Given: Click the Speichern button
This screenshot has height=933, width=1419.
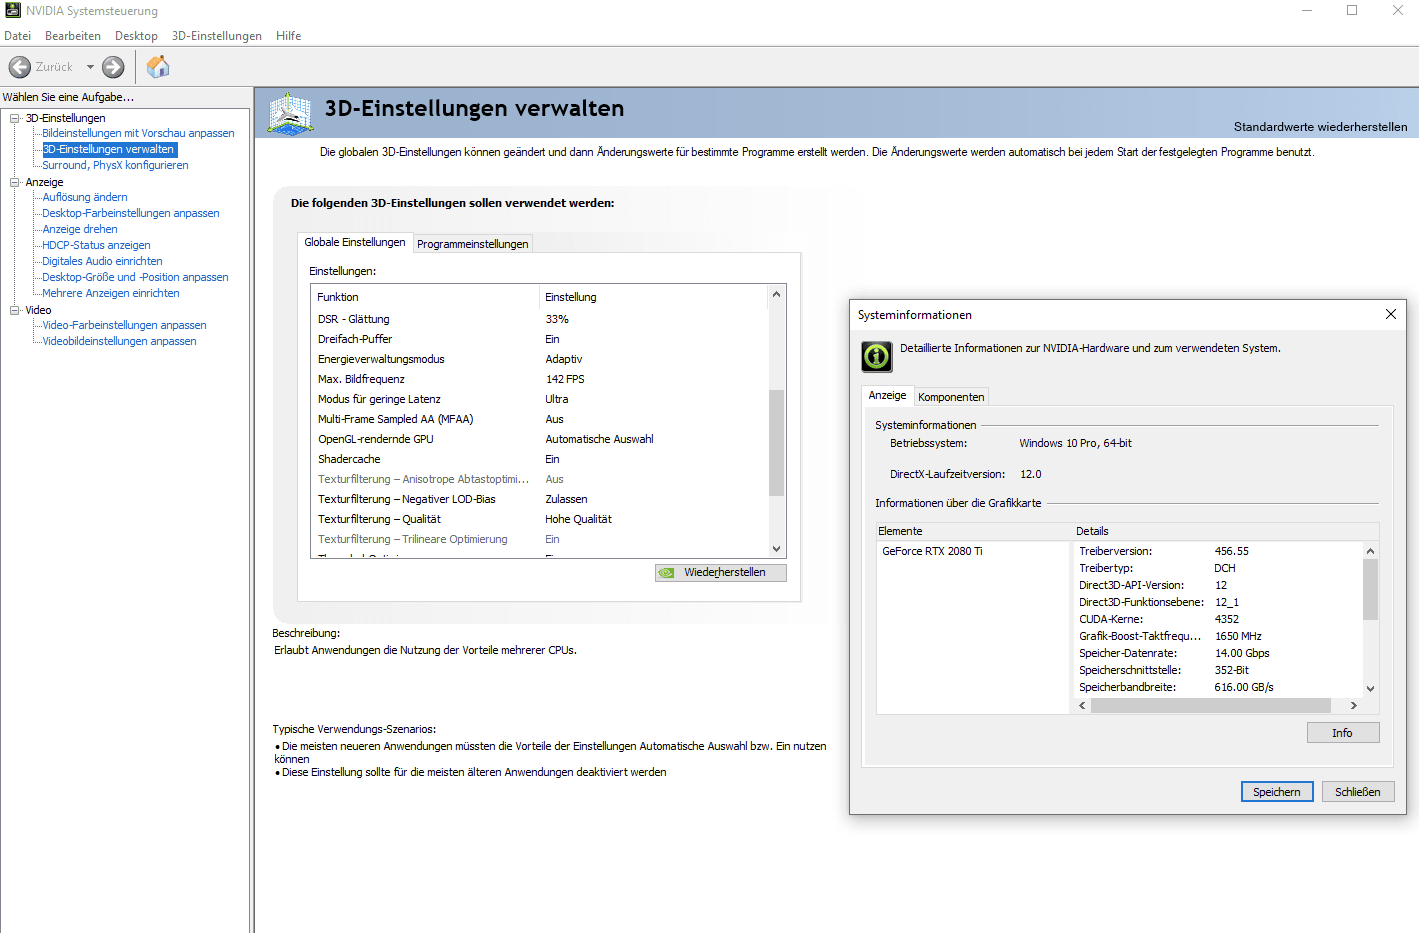Looking at the screenshot, I should point(1277,792).
